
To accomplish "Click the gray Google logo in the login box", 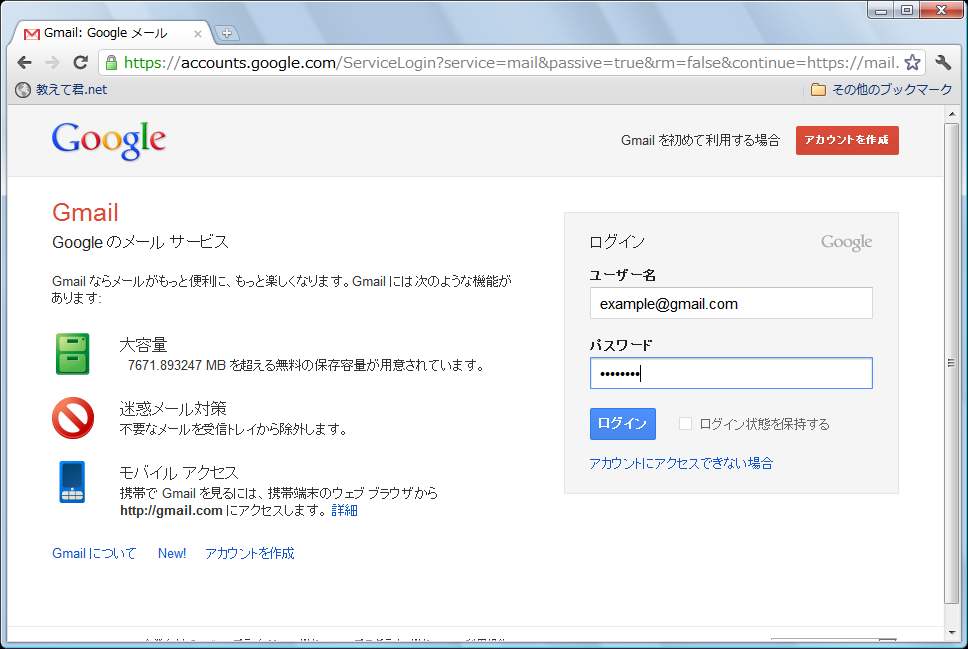I will pos(846,242).
